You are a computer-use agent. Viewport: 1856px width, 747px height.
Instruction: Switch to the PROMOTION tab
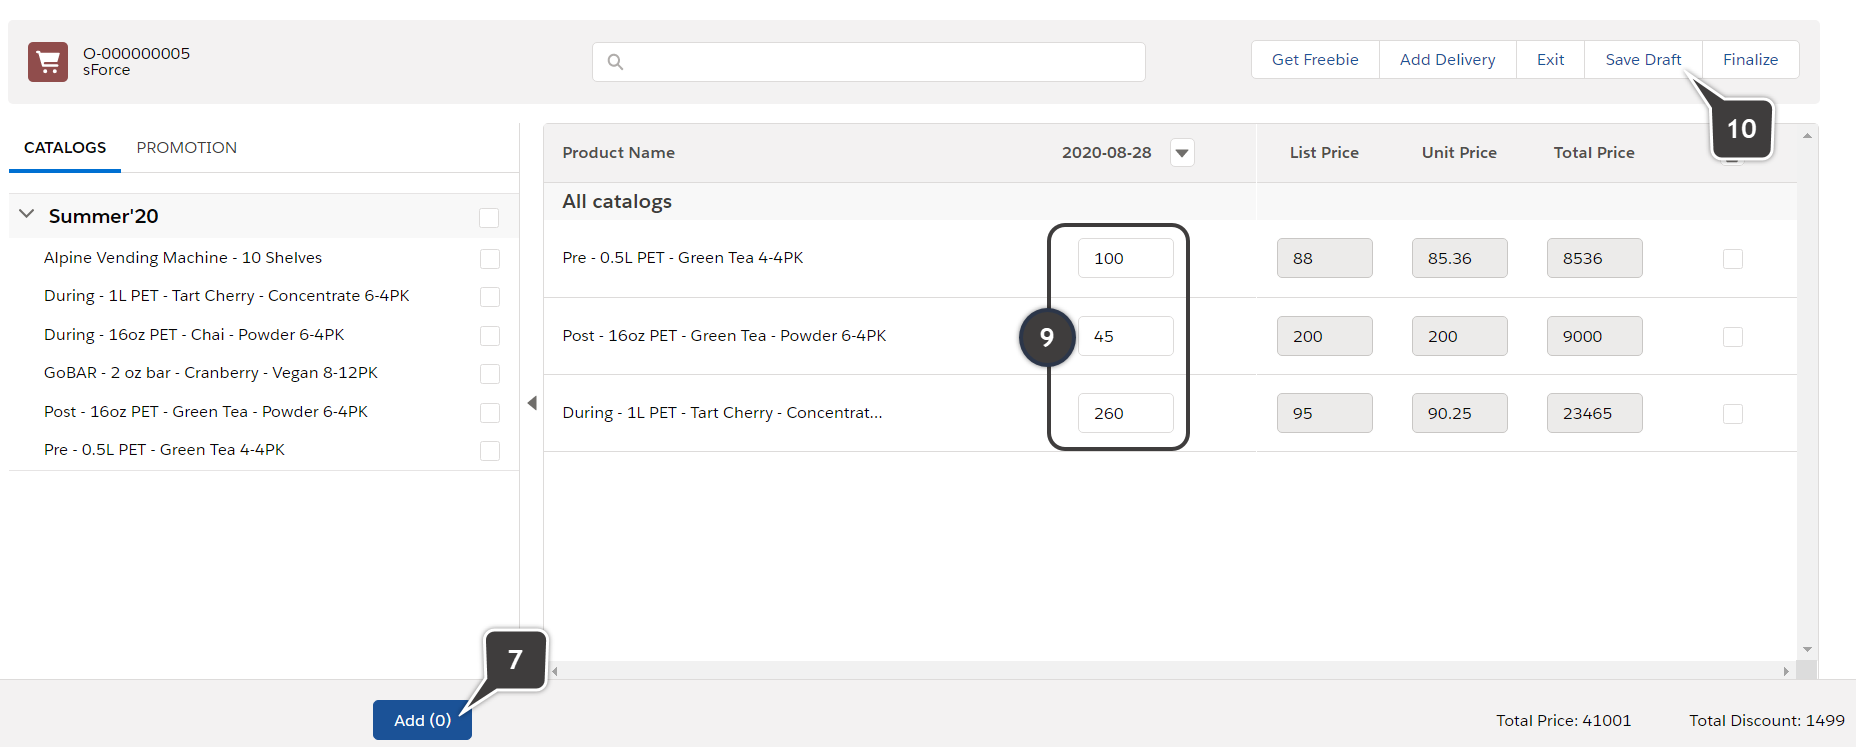pos(187,148)
